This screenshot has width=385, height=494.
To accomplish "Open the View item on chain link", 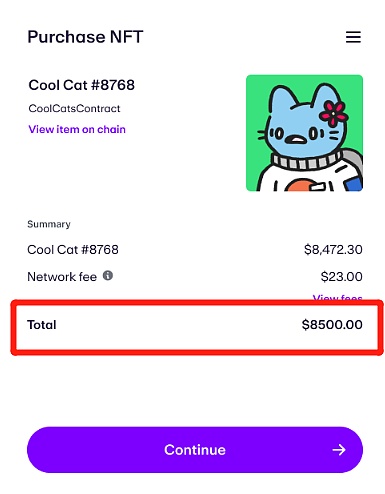I will tap(77, 129).
